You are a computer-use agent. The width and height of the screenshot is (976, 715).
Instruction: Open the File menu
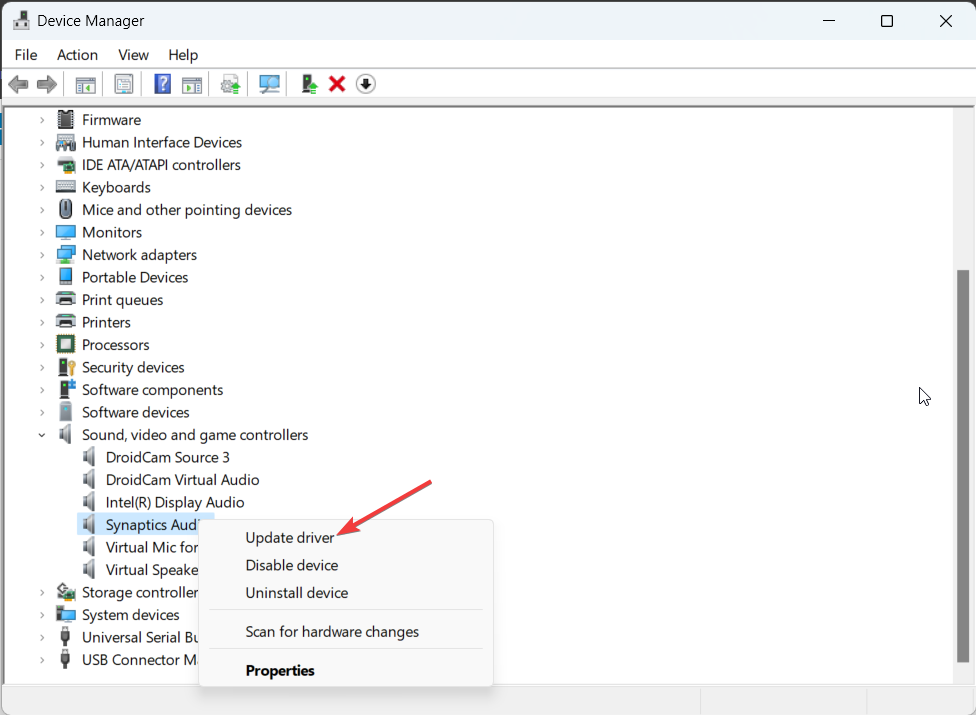[26, 55]
